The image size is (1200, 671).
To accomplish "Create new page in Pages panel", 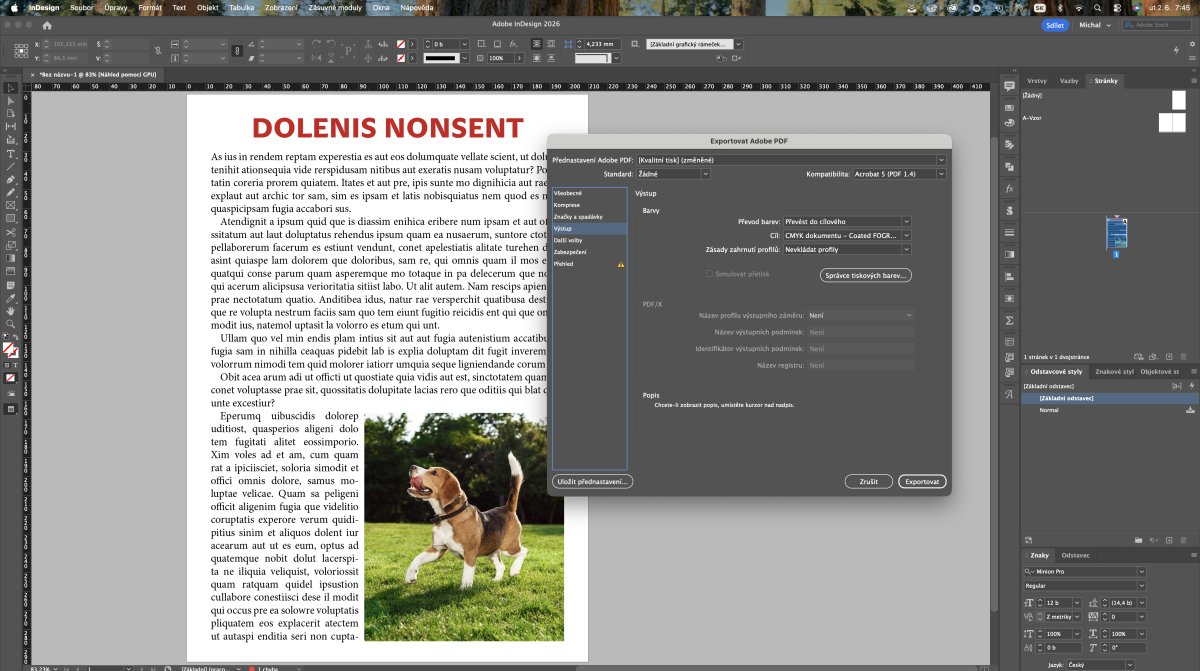I will point(1168,357).
